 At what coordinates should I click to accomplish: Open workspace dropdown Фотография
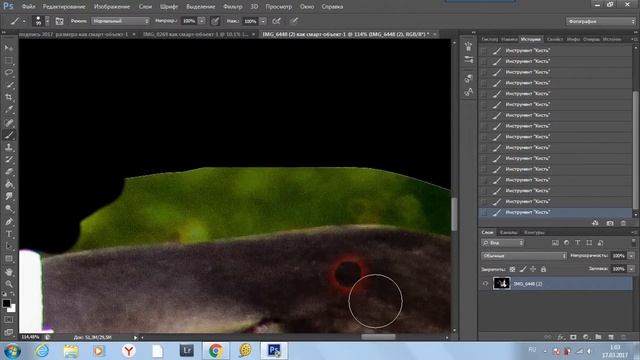point(600,21)
